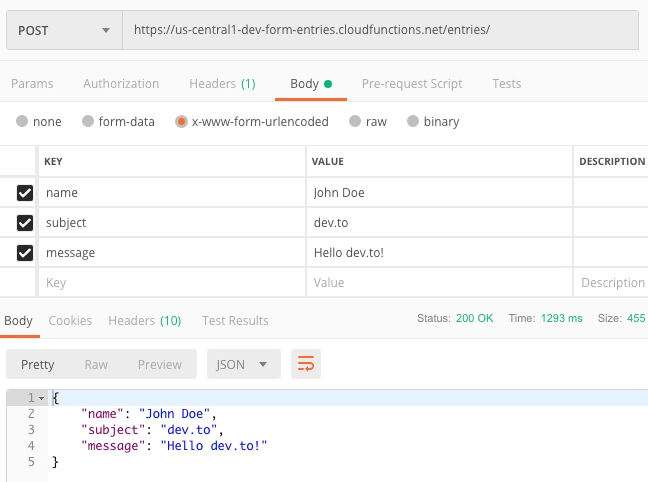This screenshot has height=482, width=648.
Task: Click the closing brace on line 5
Action: pyautogui.click(x=55, y=462)
